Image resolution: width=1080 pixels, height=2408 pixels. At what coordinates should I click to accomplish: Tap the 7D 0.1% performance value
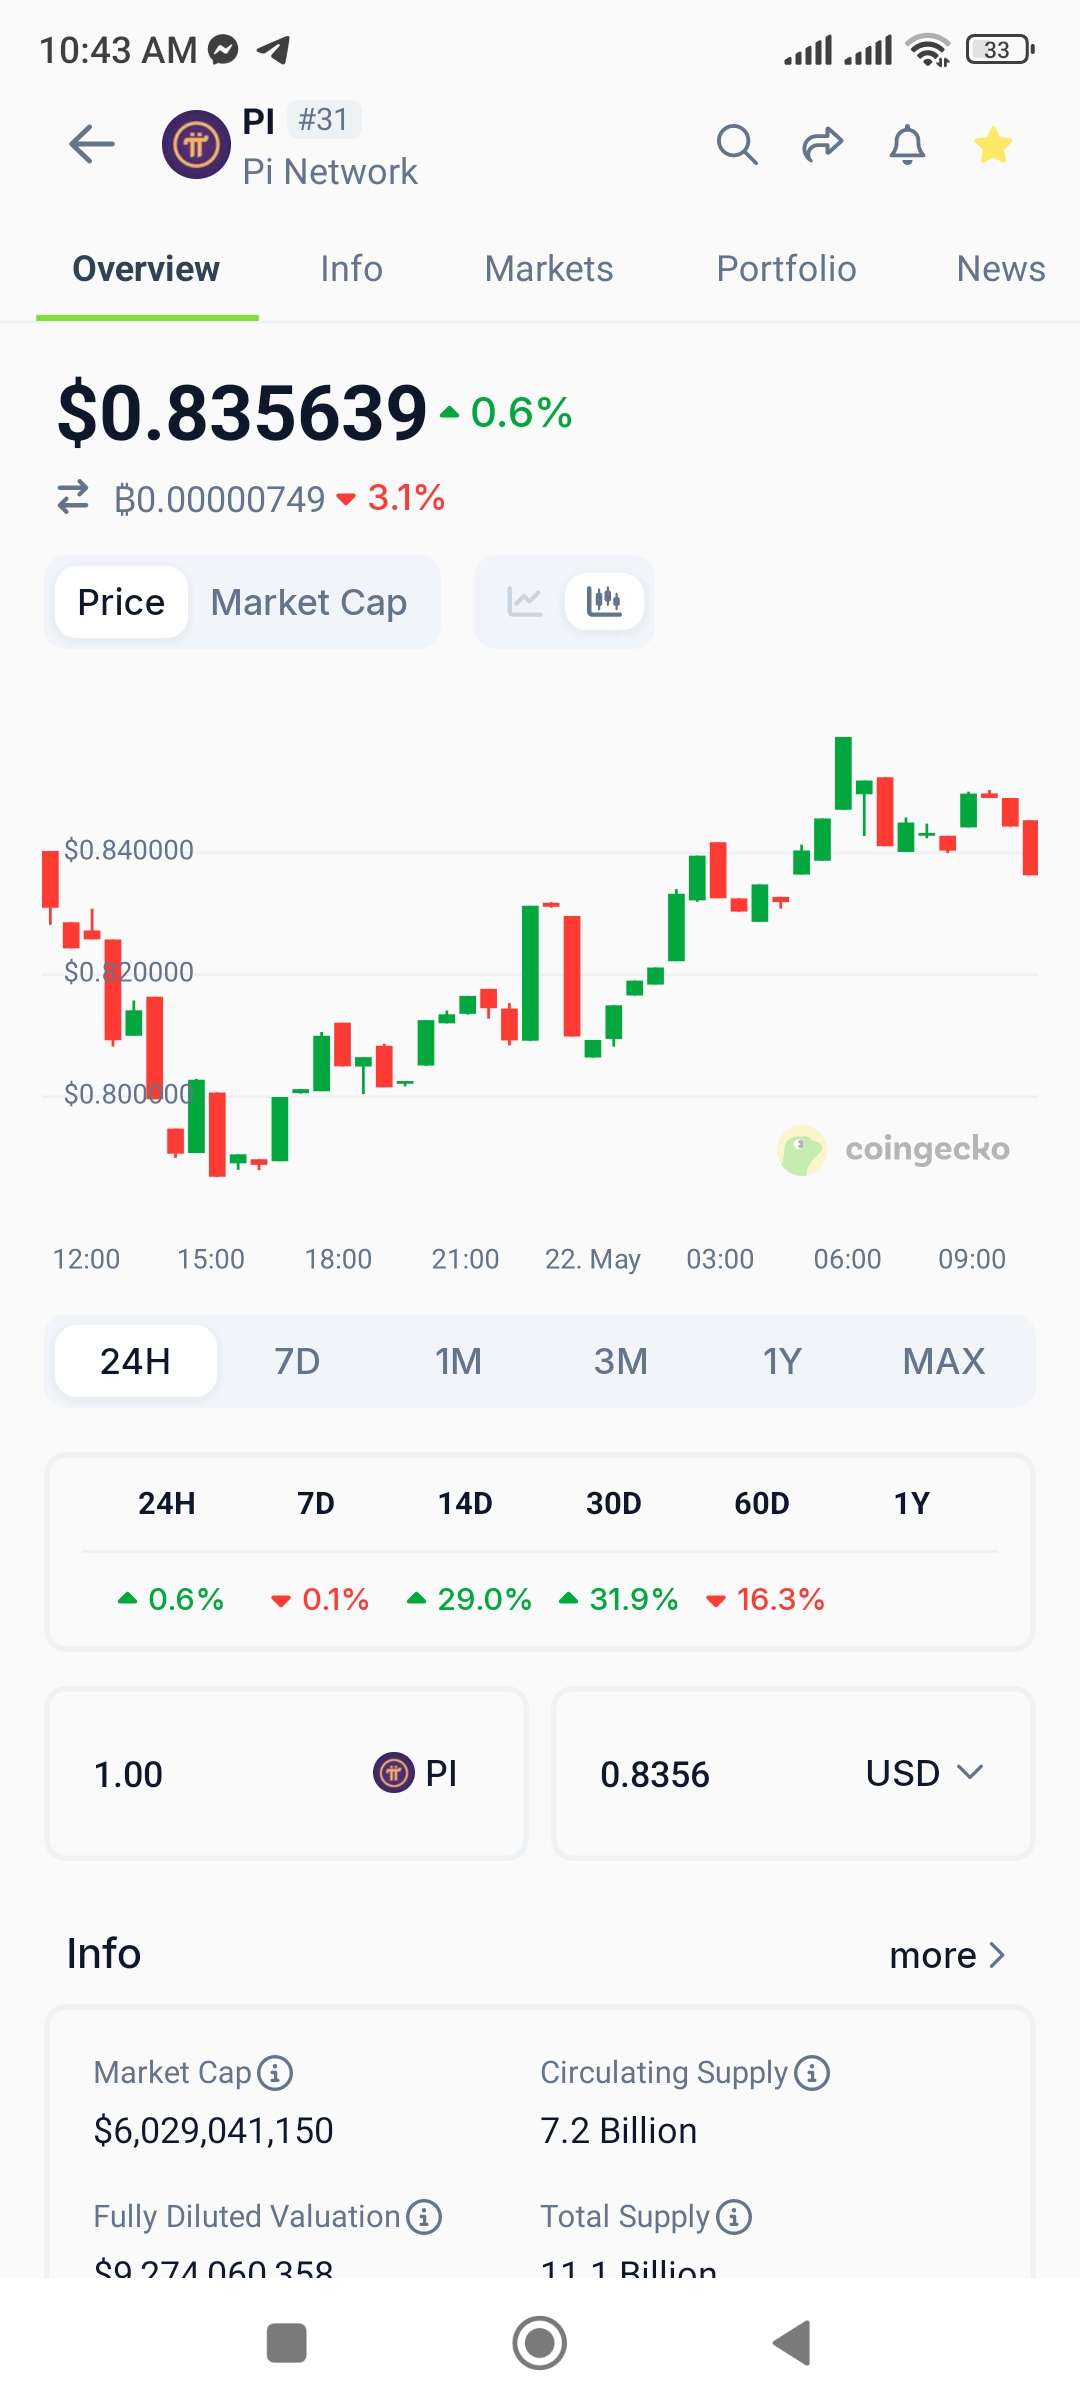(320, 1599)
